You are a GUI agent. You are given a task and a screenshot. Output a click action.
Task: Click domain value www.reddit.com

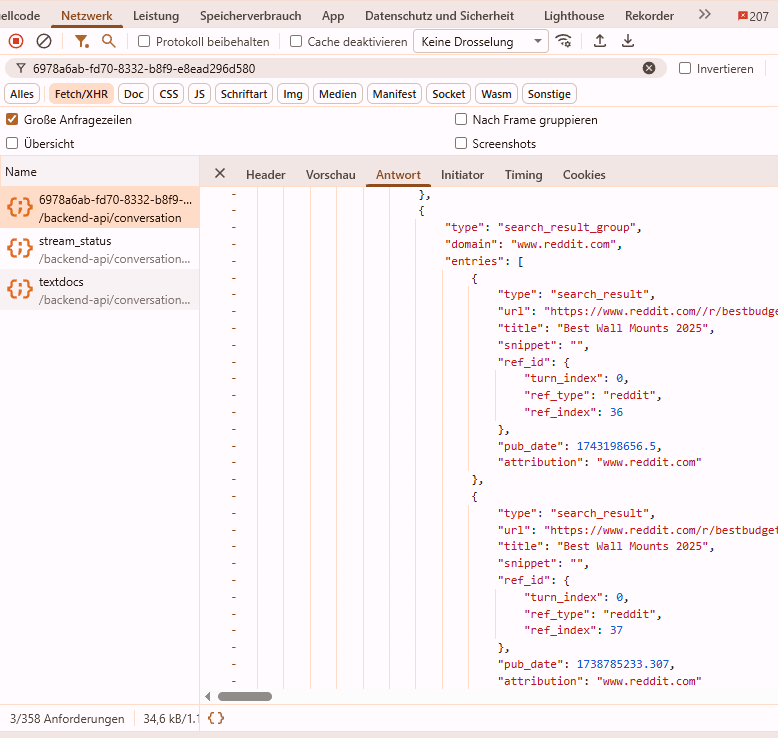pyautogui.click(x=563, y=244)
